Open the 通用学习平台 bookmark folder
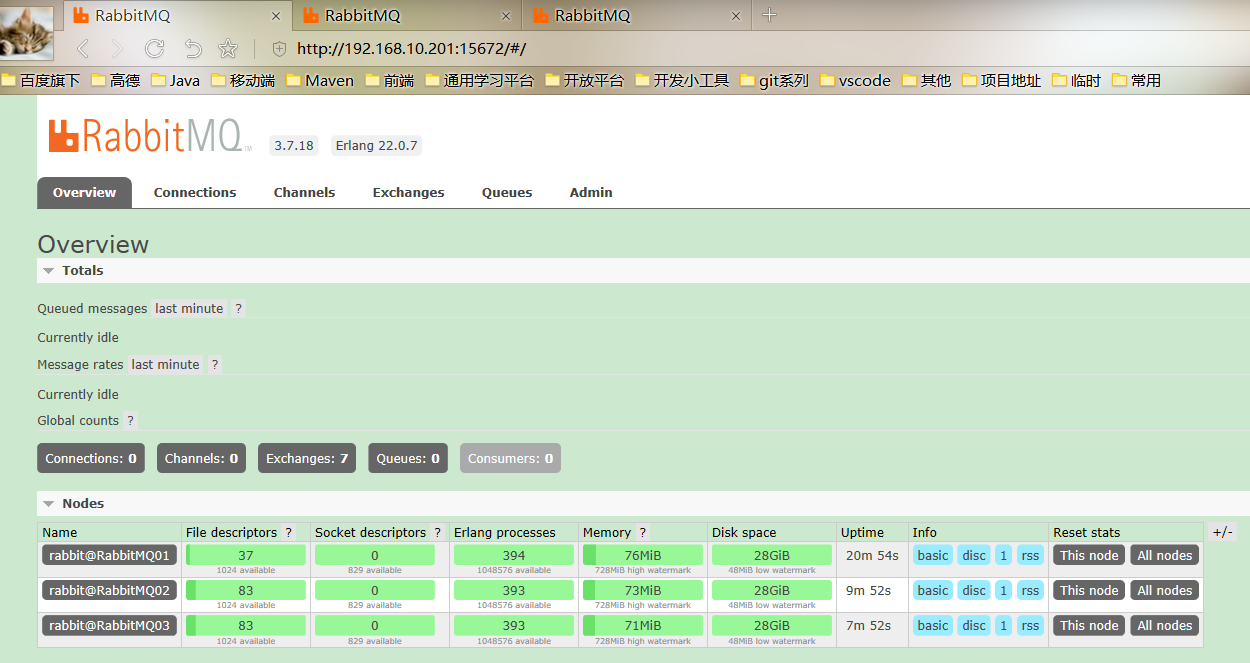Image resolution: width=1250 pixels, height=663 pixels. tap(480, 81)
